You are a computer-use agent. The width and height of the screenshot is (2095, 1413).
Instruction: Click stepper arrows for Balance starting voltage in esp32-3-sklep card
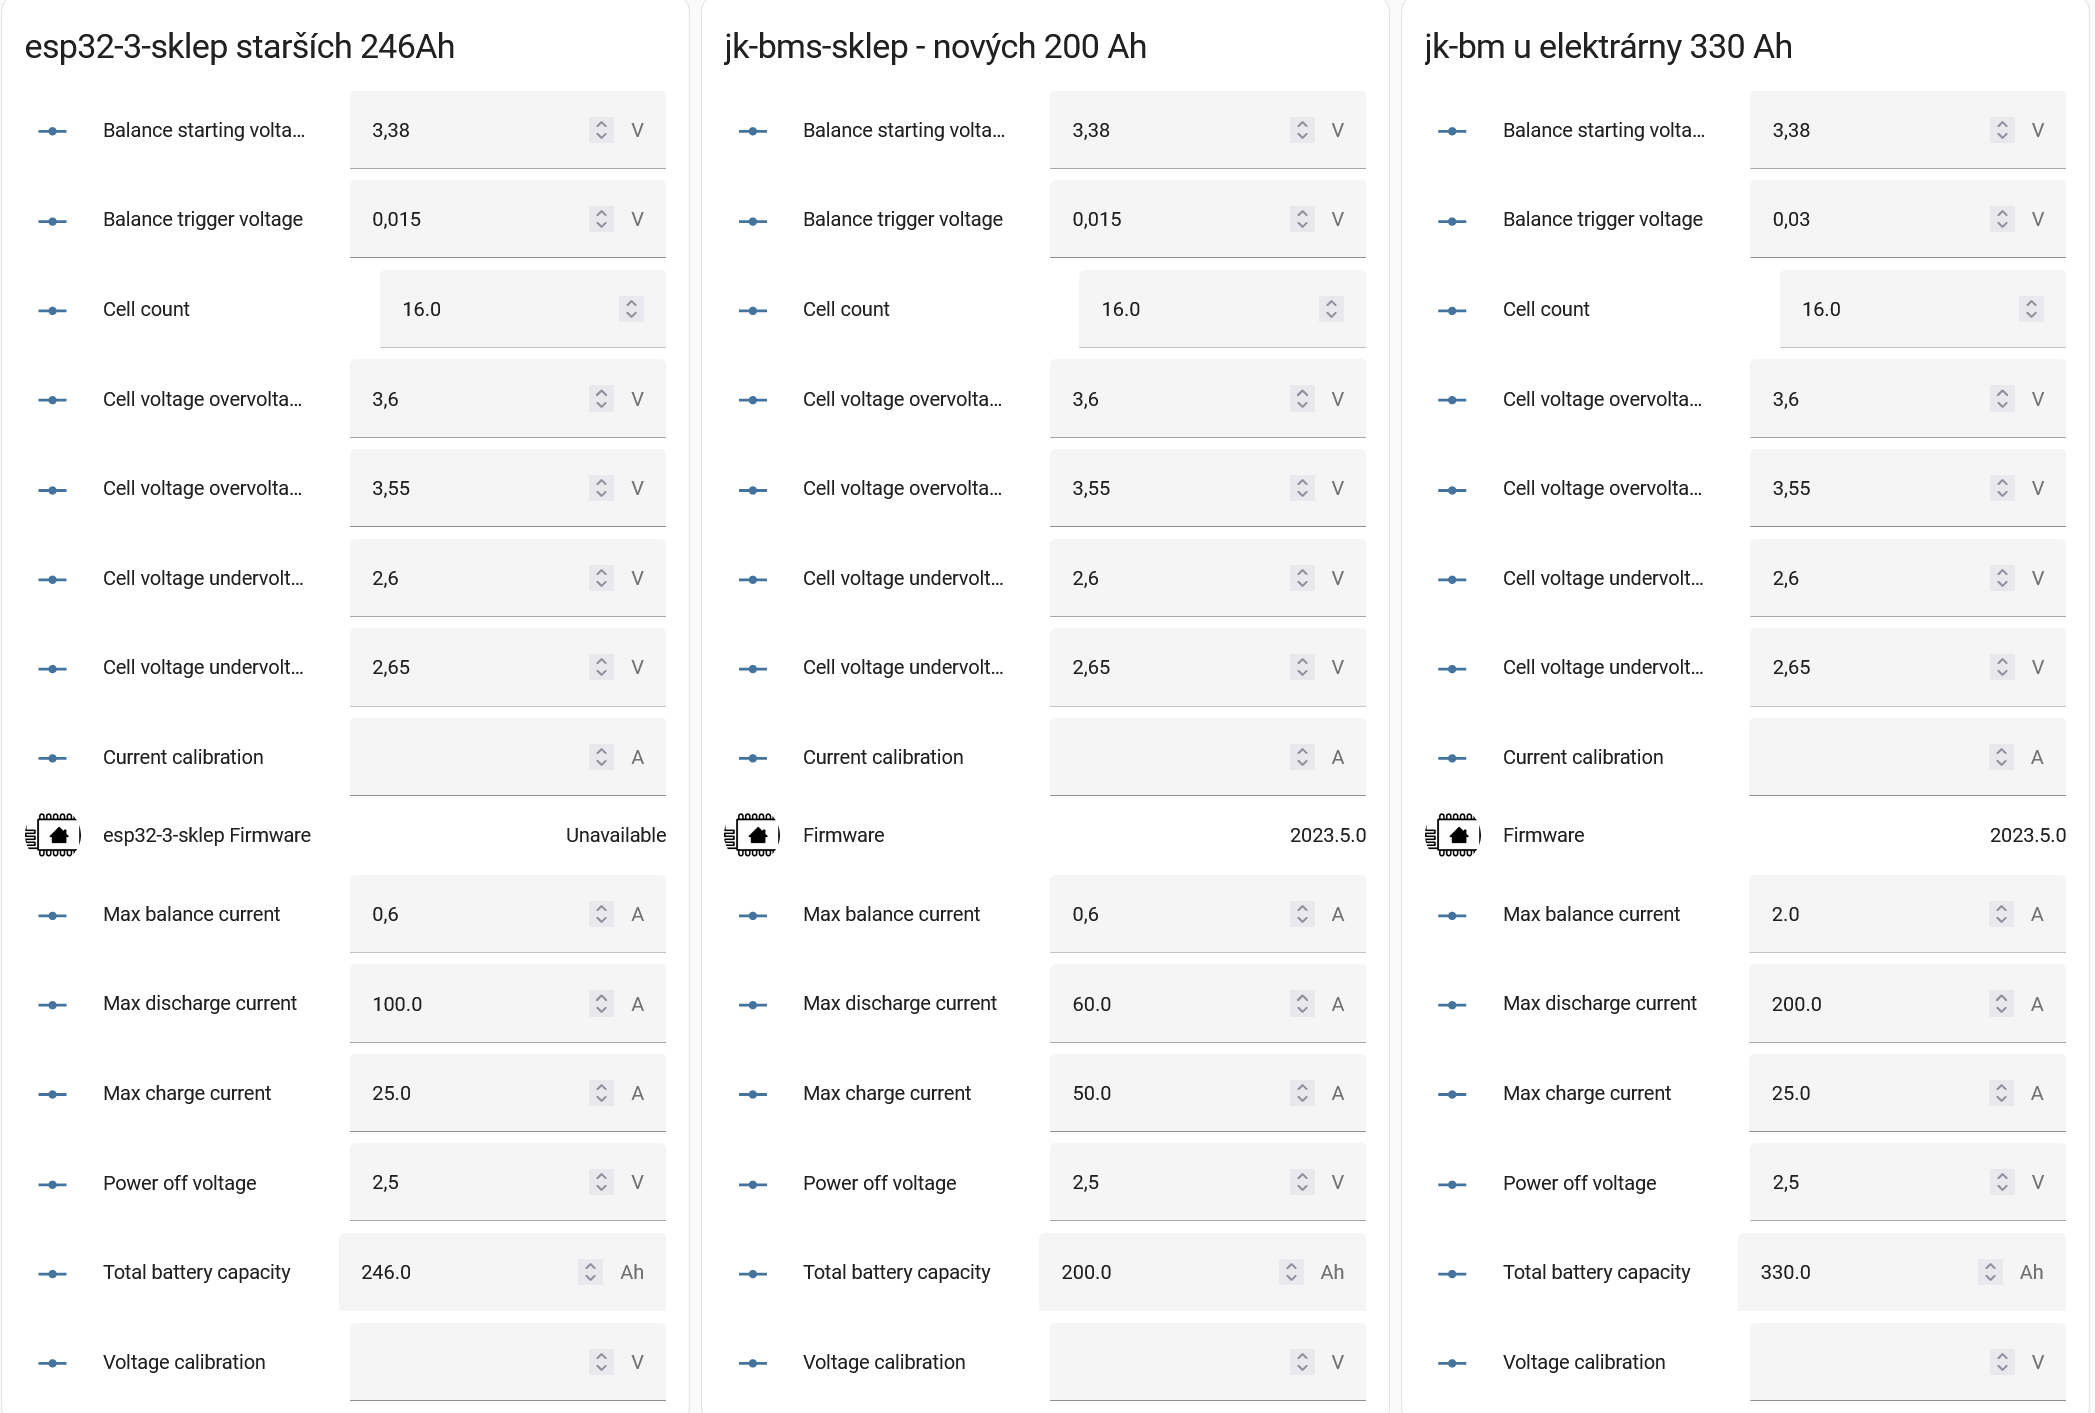[x=601, y=130]
